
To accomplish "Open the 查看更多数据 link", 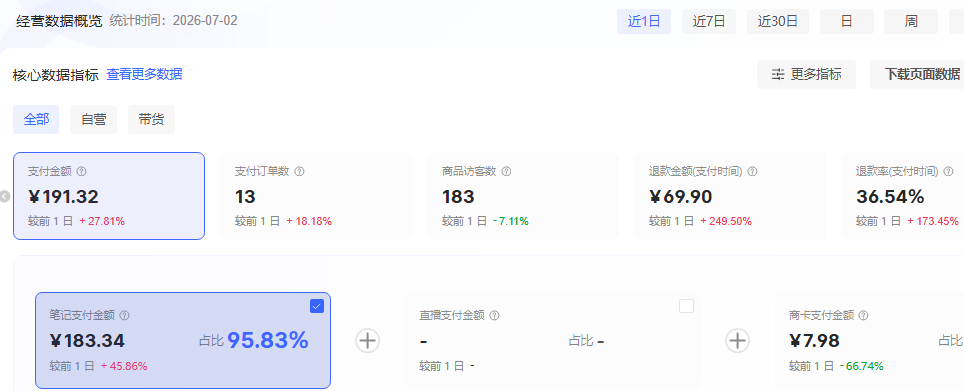I will tap(144, 74).
